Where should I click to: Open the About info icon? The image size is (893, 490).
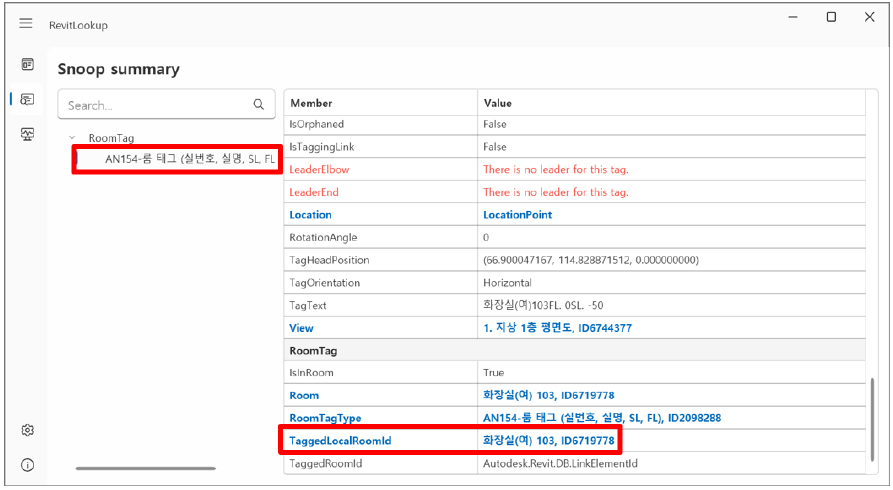(x=27, y=465)
